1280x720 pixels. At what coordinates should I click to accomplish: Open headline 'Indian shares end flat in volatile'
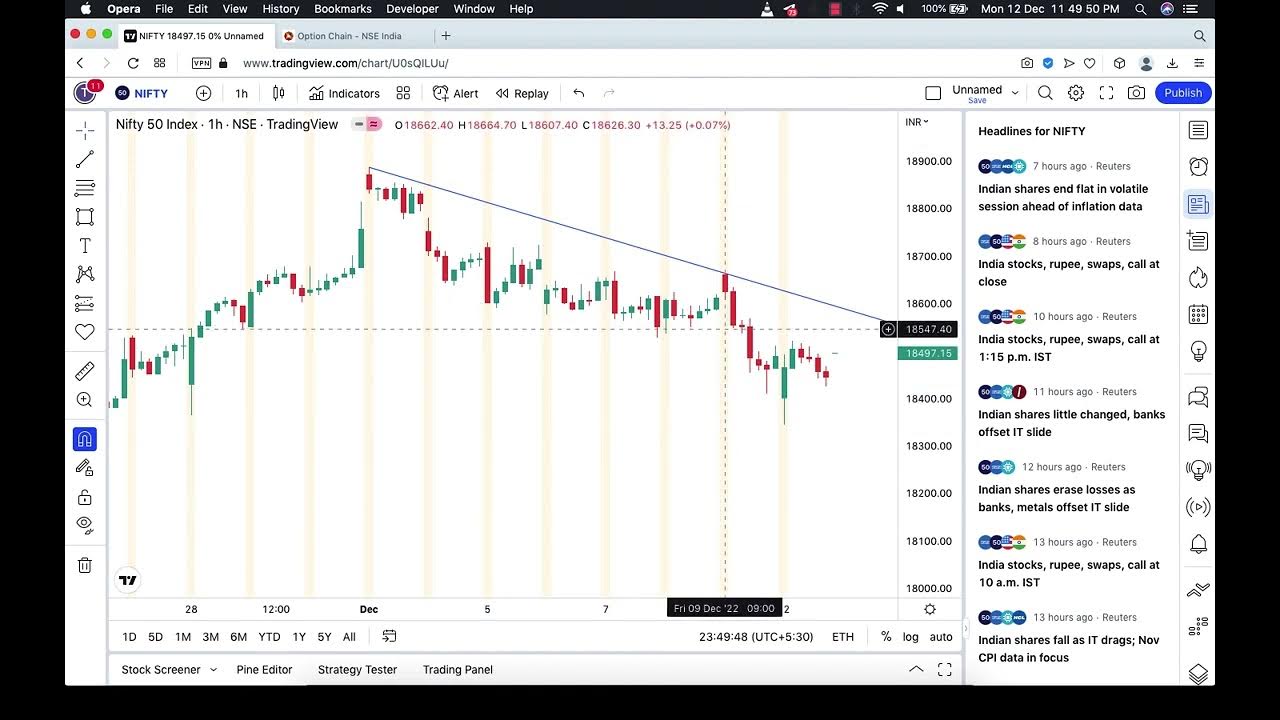point(1063,198)
